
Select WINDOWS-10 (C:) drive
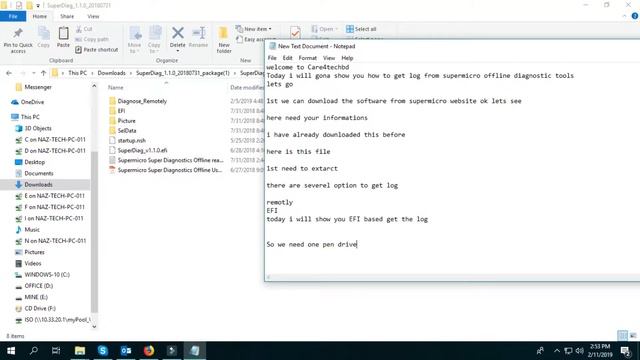(47, 274)
